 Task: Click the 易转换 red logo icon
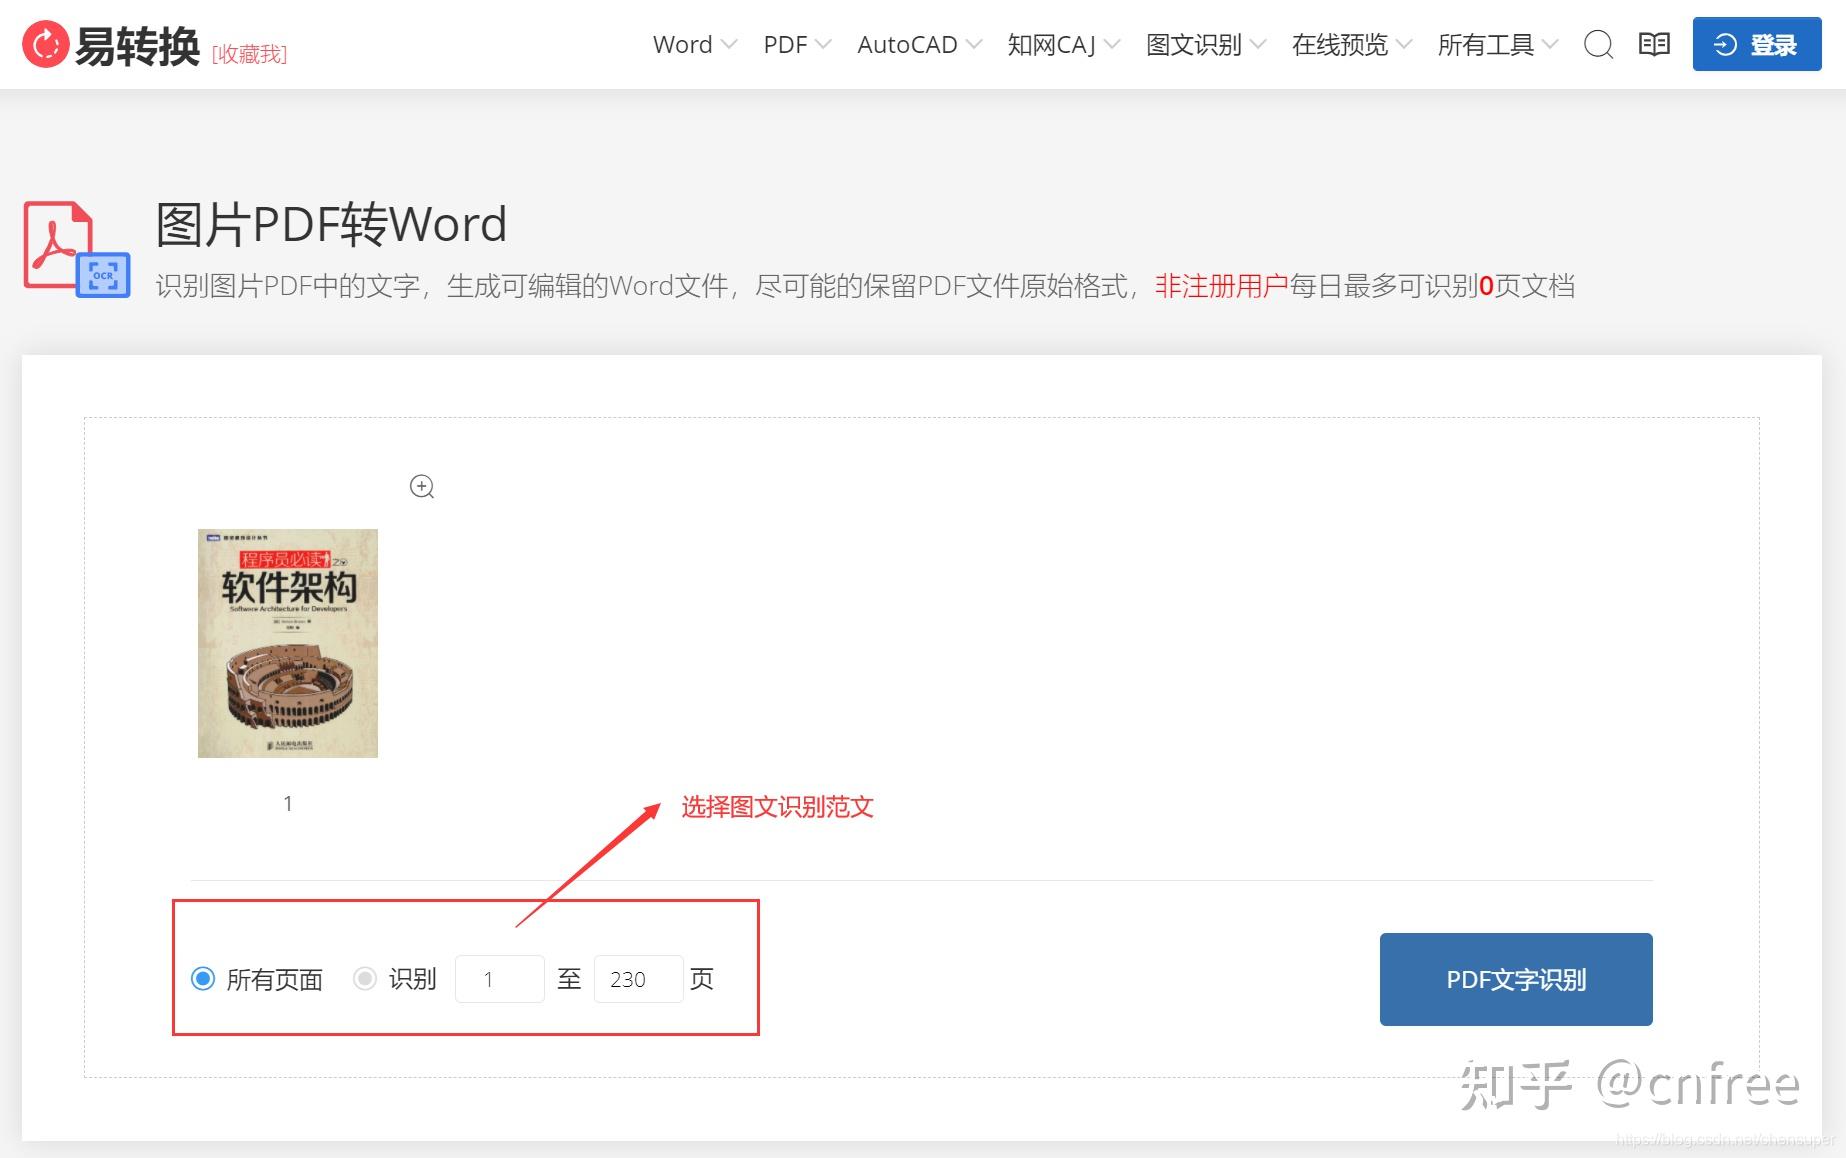pyautogui.click(x=46, y=45)
